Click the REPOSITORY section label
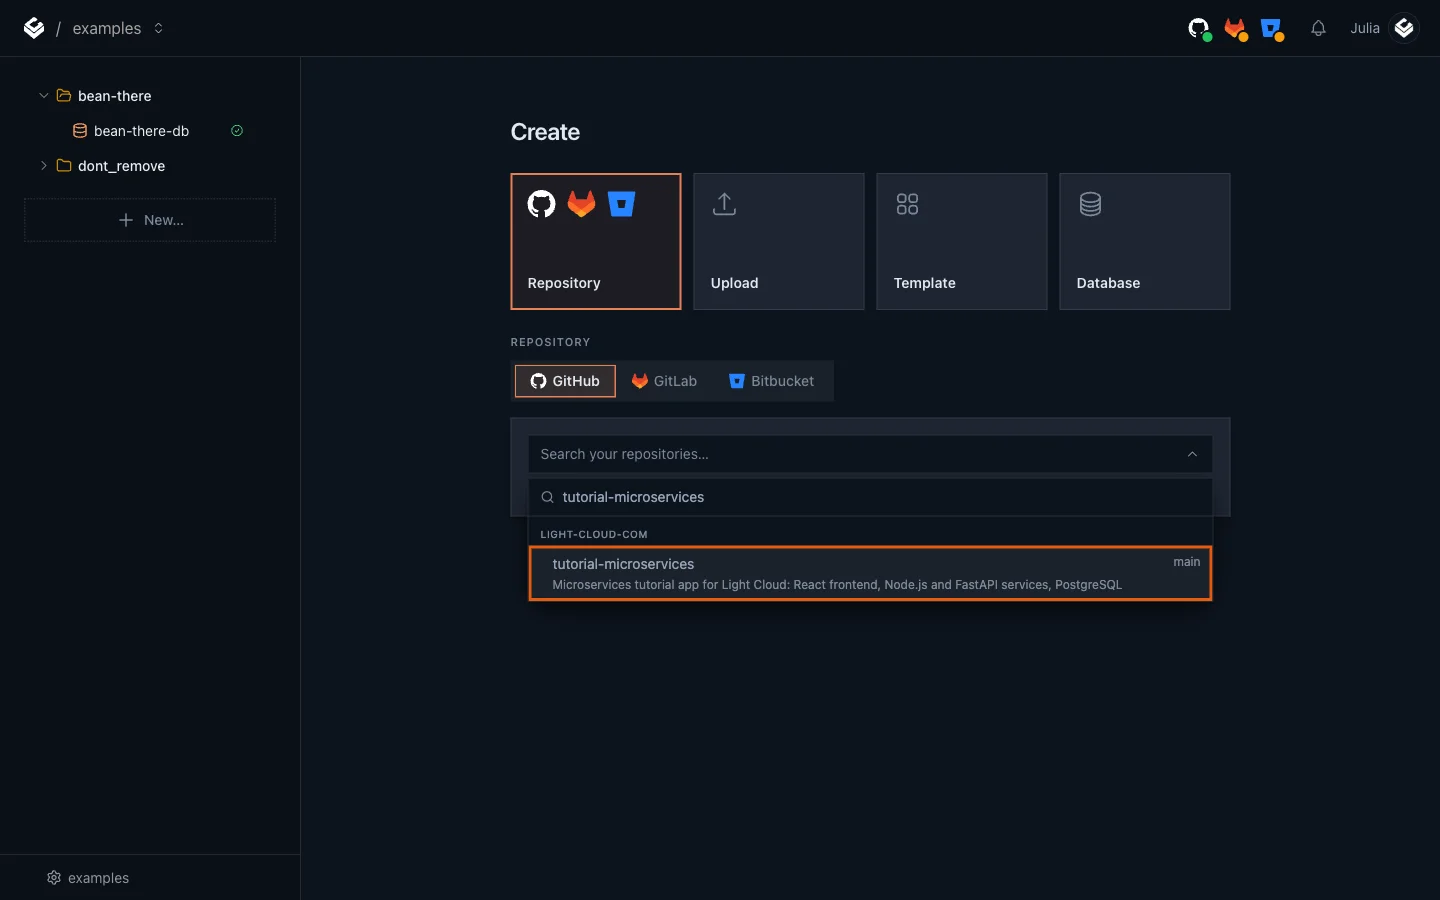 550,342
